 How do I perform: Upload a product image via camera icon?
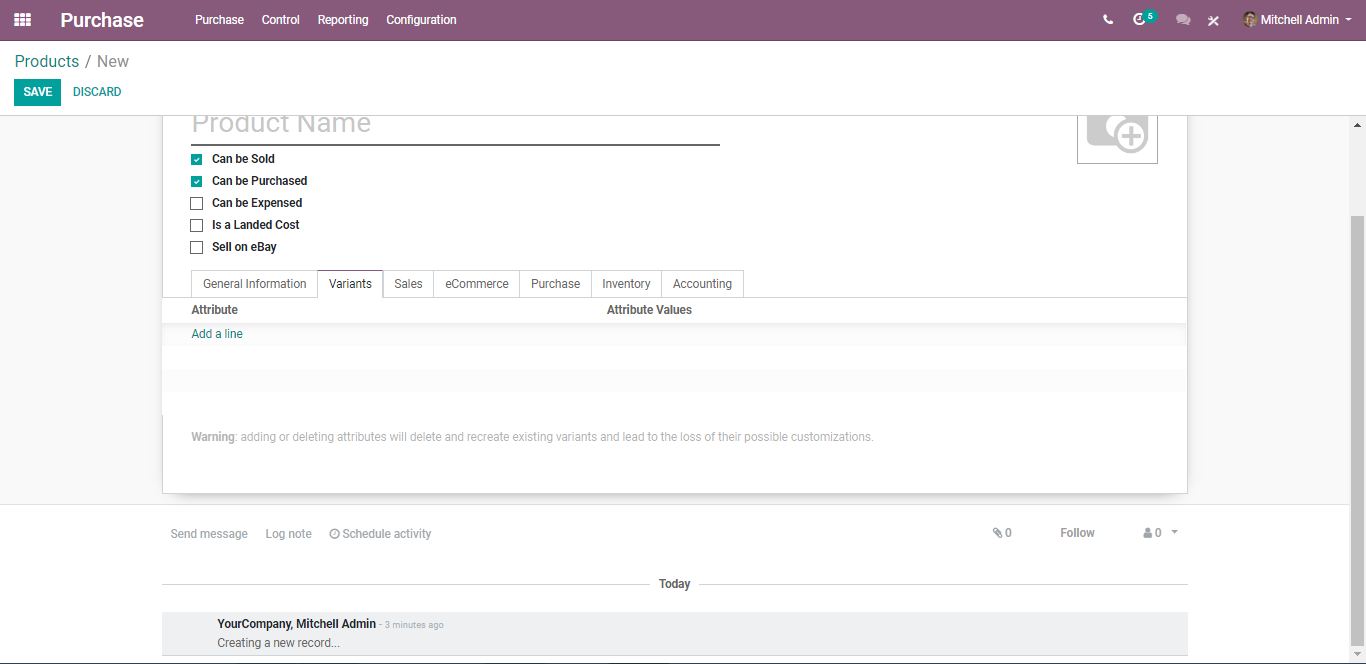1117,132
